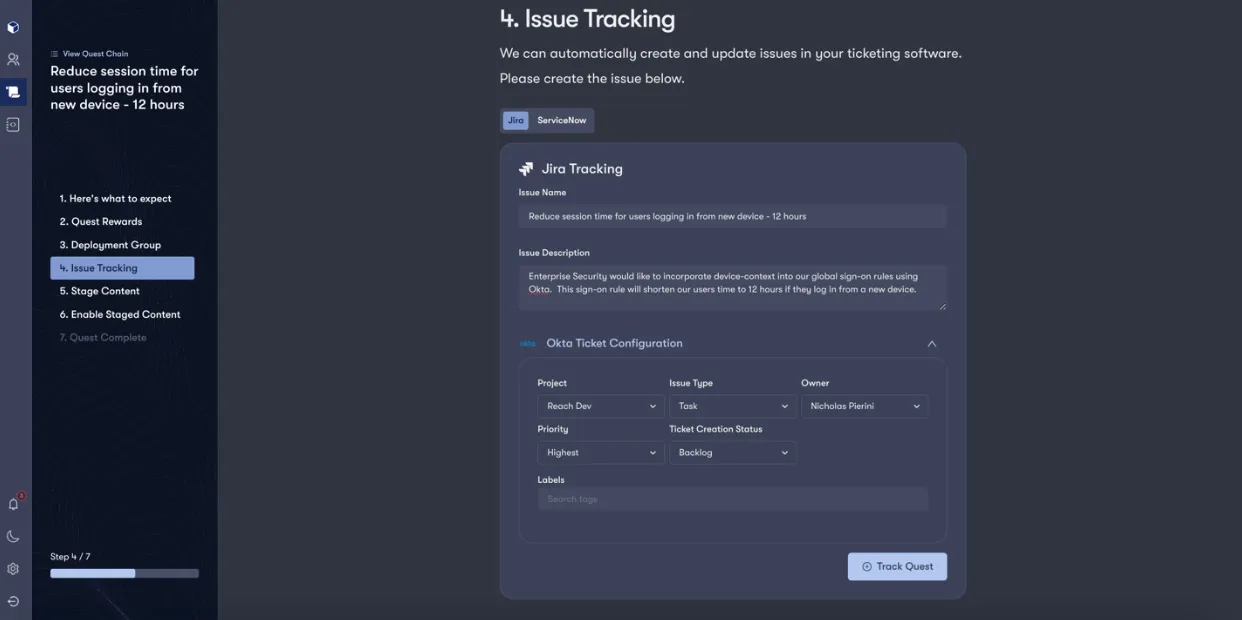Select step 4. Issue Tracking

pos(122,268)
